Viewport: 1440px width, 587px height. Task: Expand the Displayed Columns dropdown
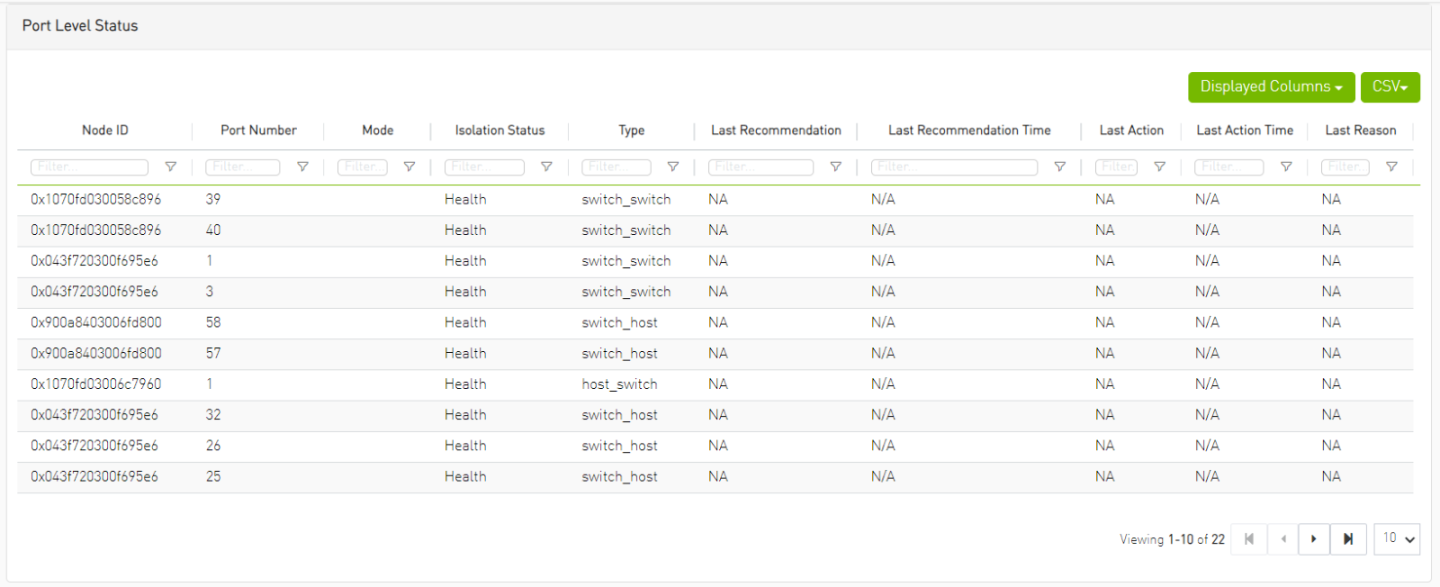tap(1271, 87)
